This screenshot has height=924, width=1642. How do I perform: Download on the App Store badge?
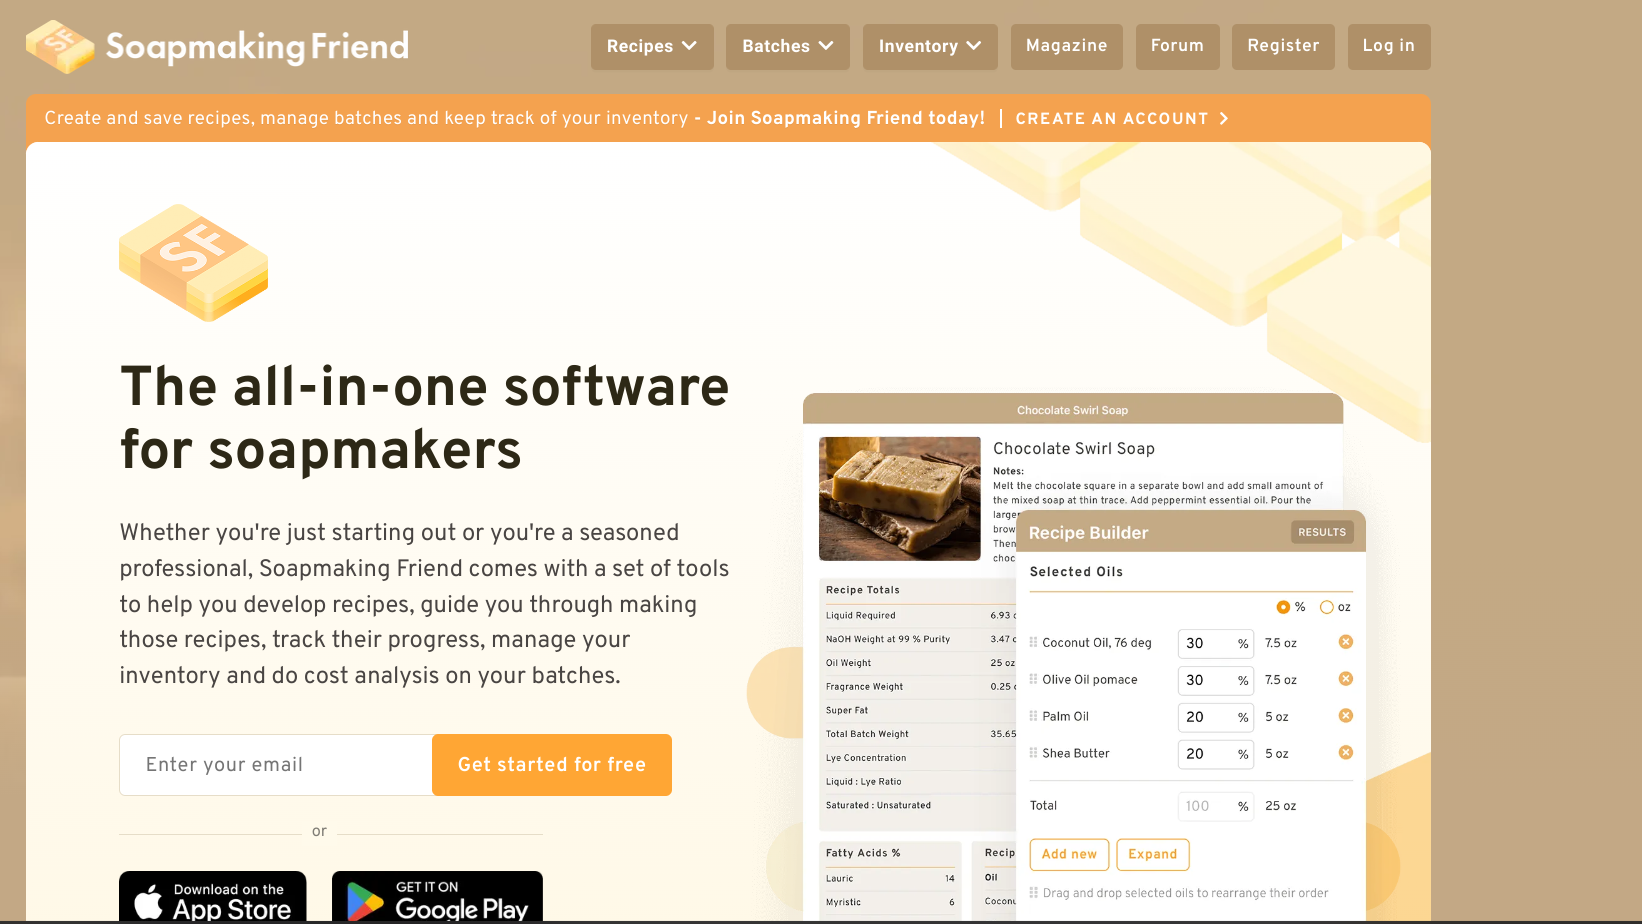coord(213,898)
